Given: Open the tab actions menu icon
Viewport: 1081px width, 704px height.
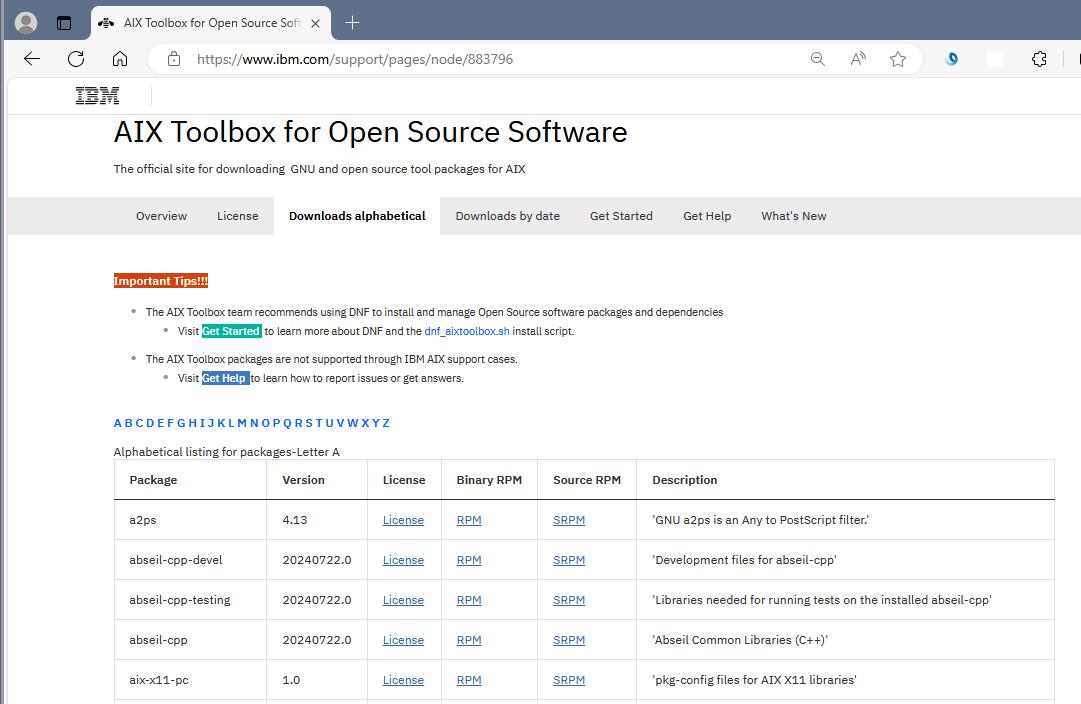Looking at the screenshot, I should point(64,23).
